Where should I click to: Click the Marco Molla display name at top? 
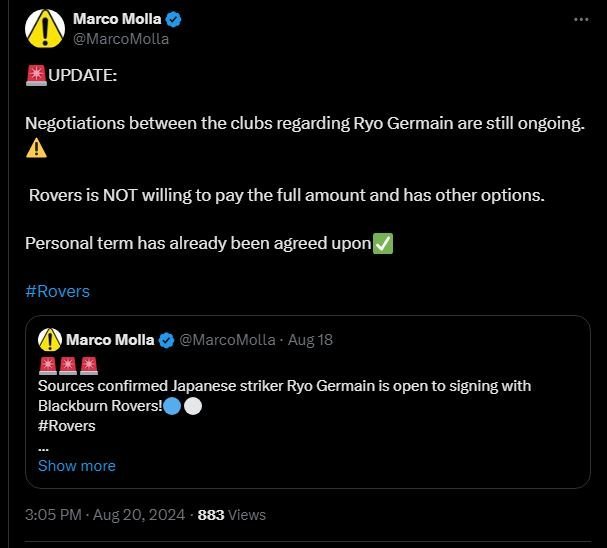click(116, 20)
